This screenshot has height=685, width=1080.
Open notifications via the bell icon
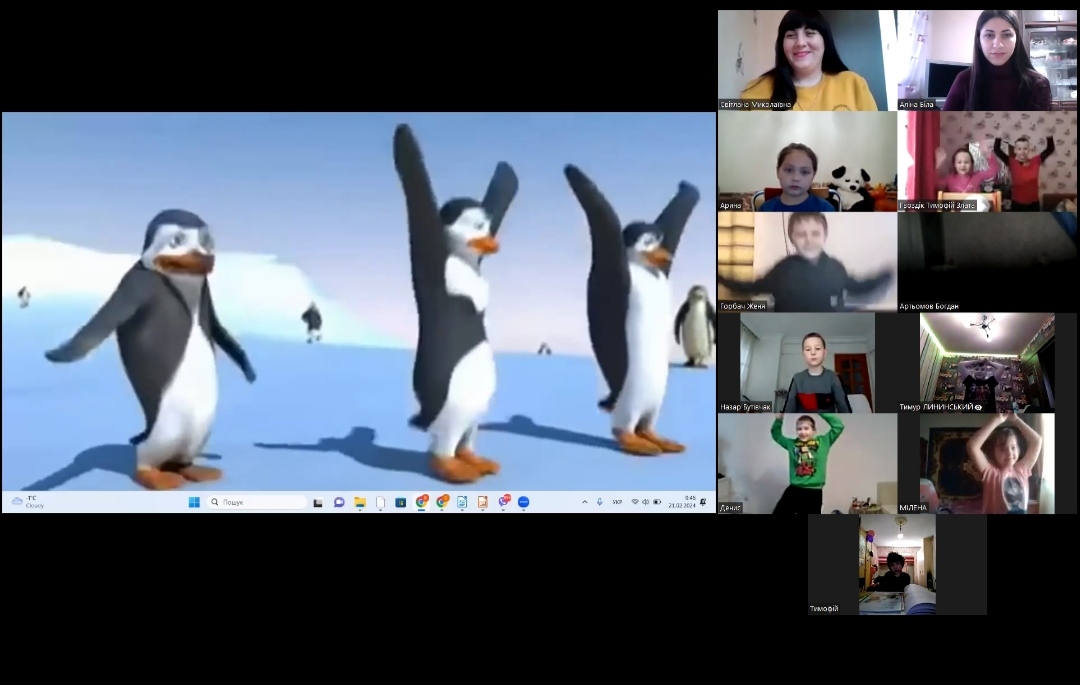click(703, 502)
